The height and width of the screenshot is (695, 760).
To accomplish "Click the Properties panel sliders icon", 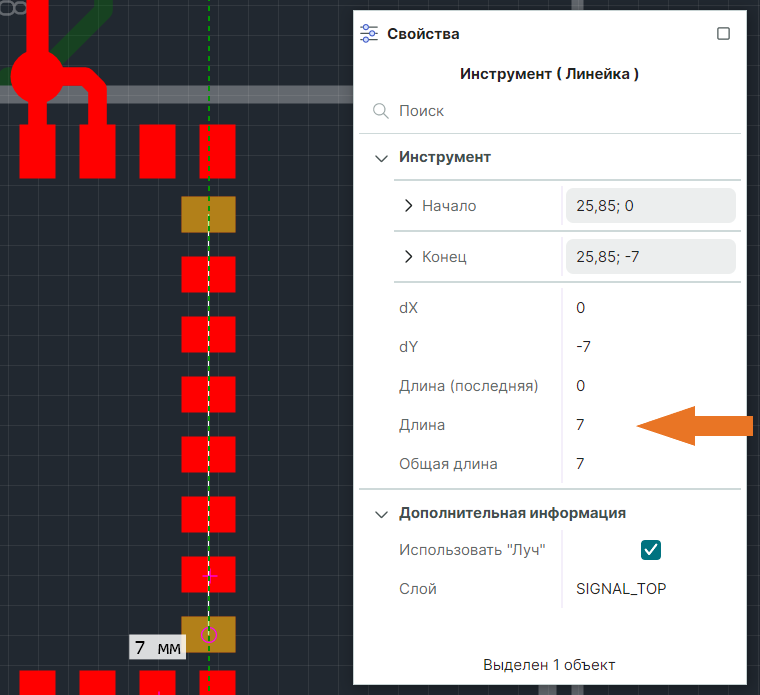I will (369, 33).
